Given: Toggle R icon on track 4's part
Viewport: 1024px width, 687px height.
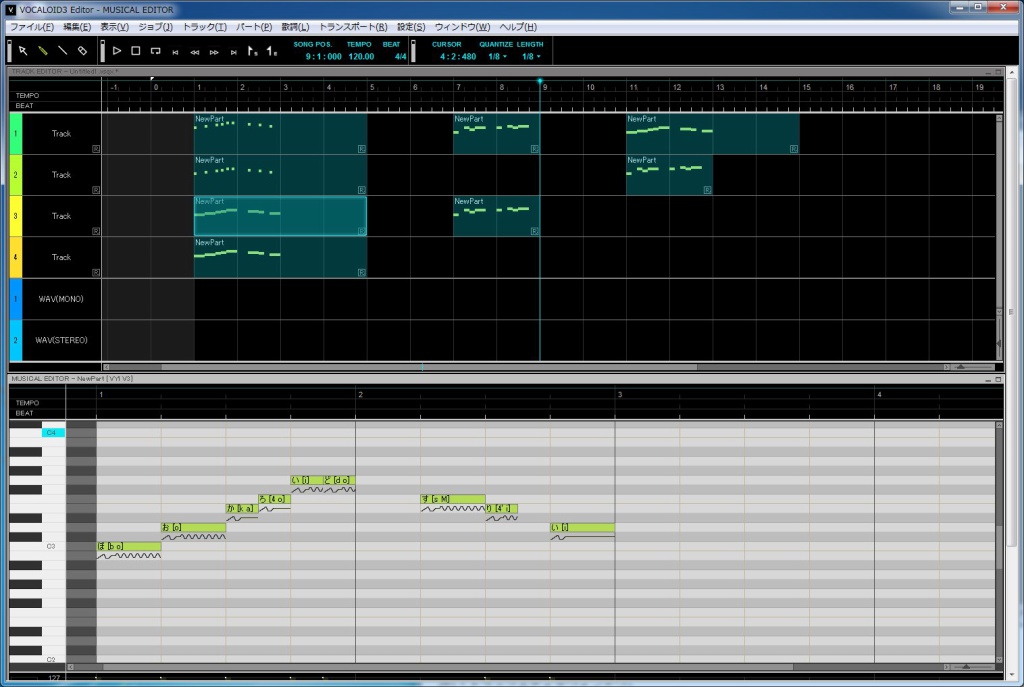Looking at the screenshot, I should click(x=361, y=272).
